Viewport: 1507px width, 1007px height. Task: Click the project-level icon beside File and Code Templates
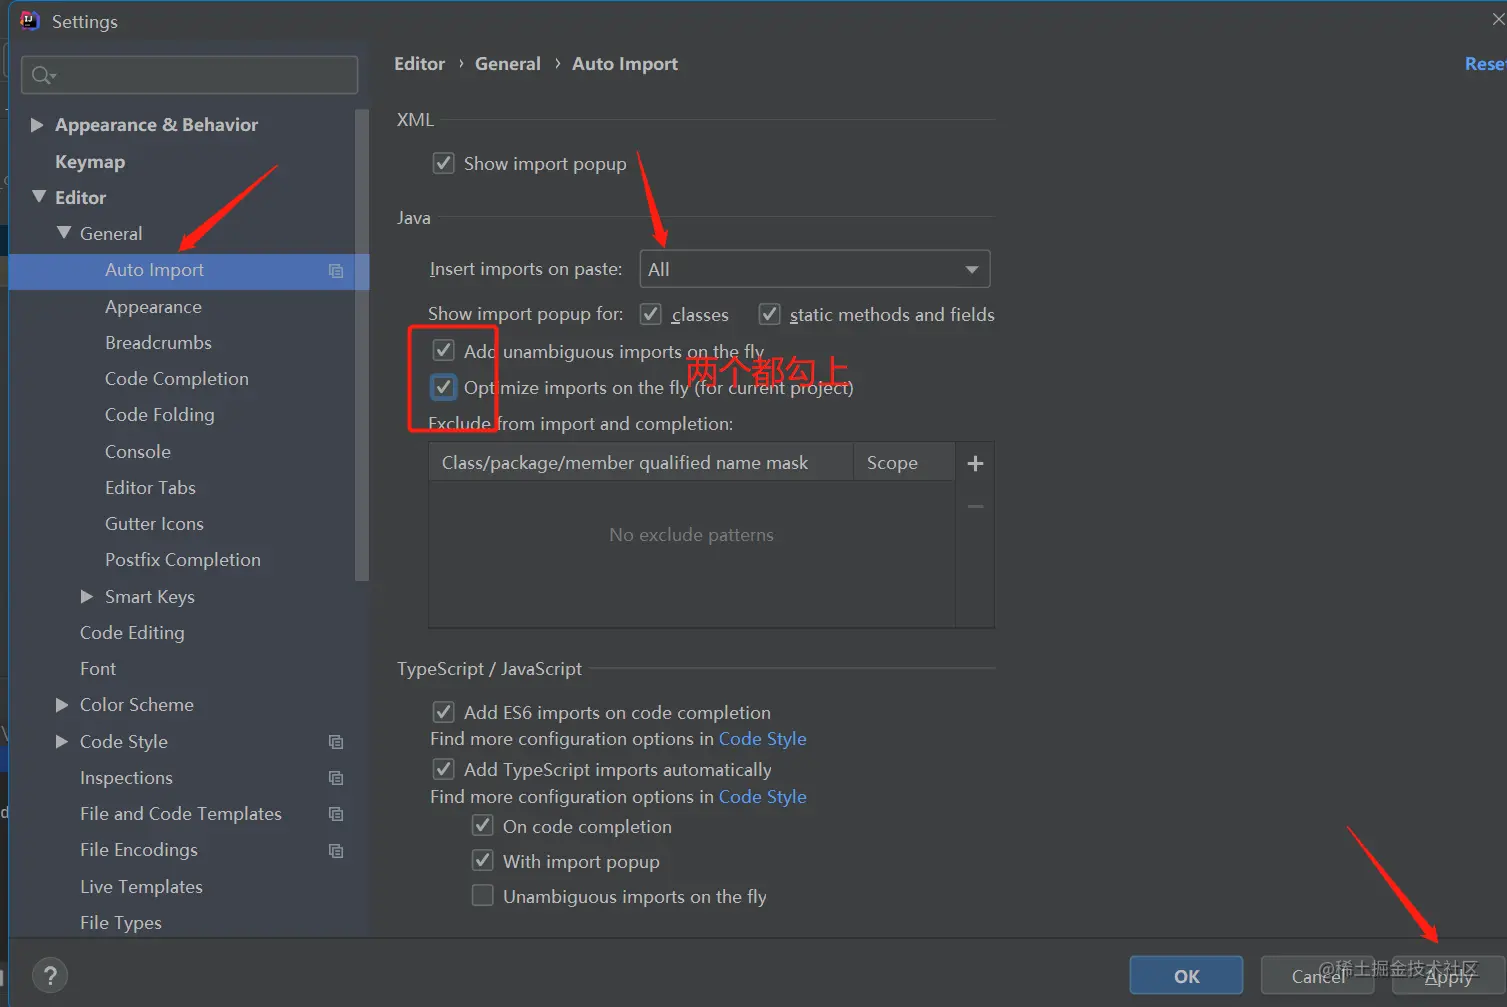[x=336, y=814]
